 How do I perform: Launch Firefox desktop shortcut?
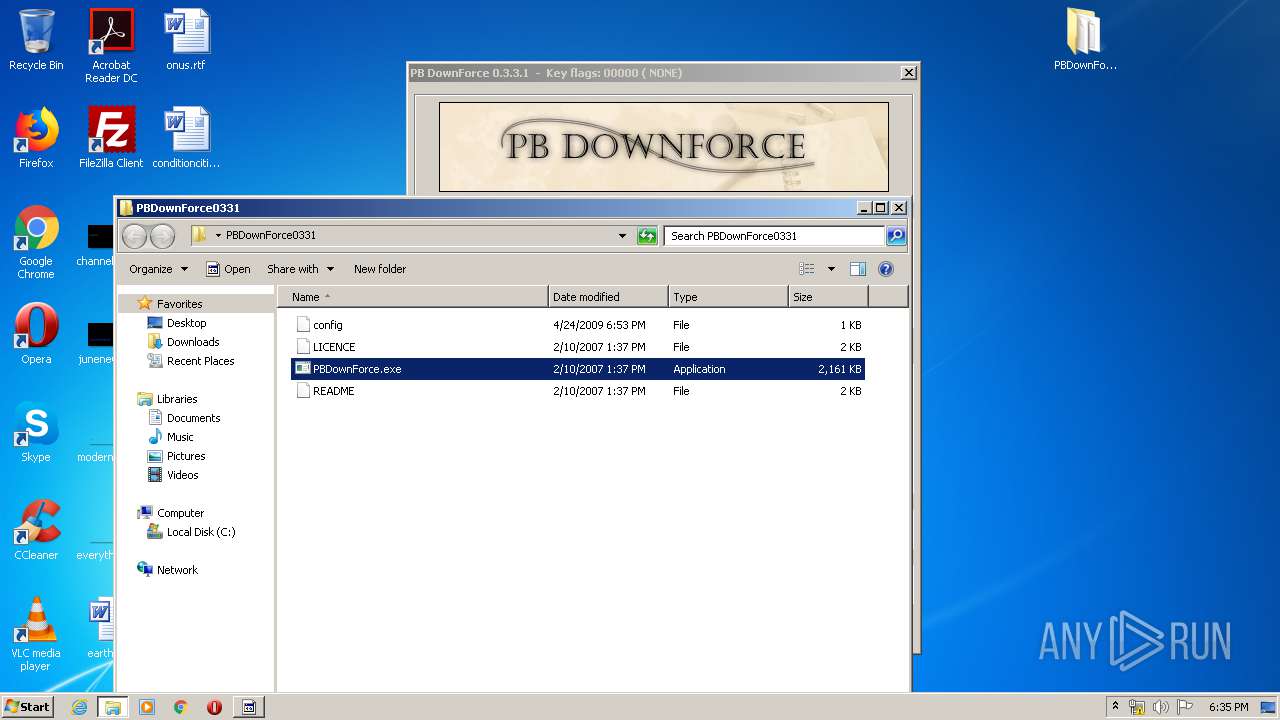tap(36, 138)
